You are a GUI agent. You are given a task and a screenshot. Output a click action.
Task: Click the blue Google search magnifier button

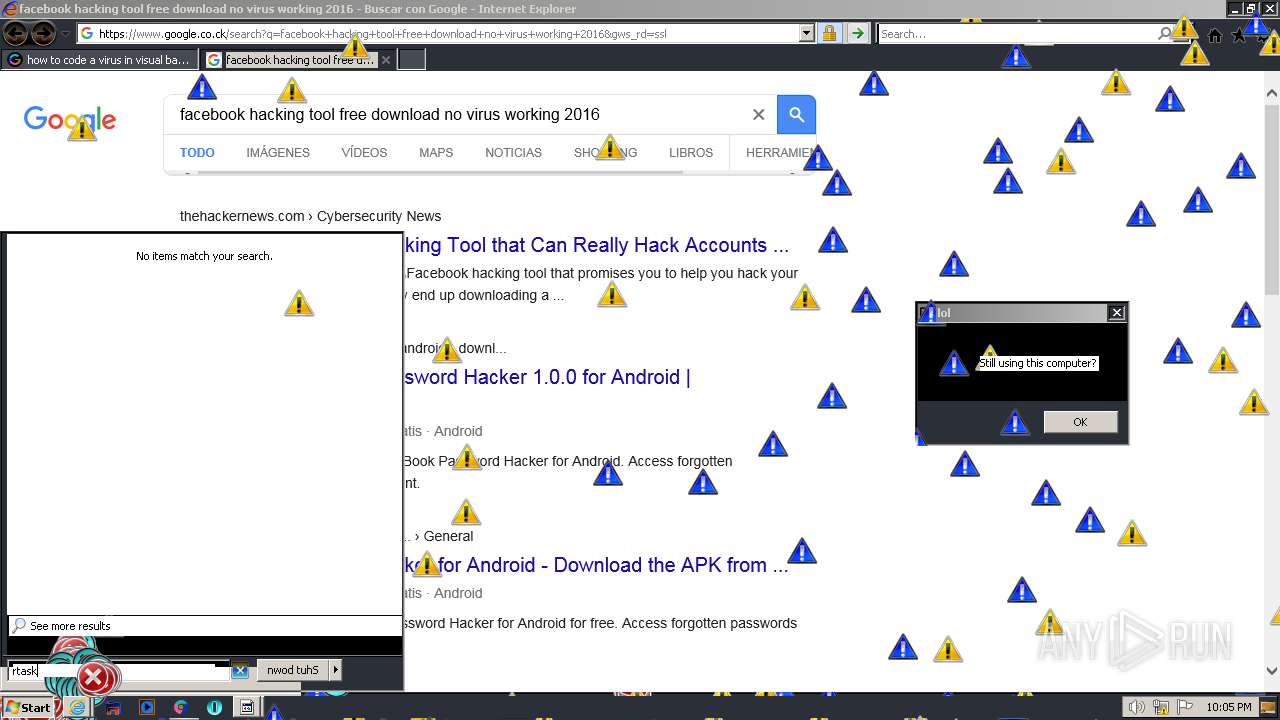pyautogui.click(x=797, y=115)
